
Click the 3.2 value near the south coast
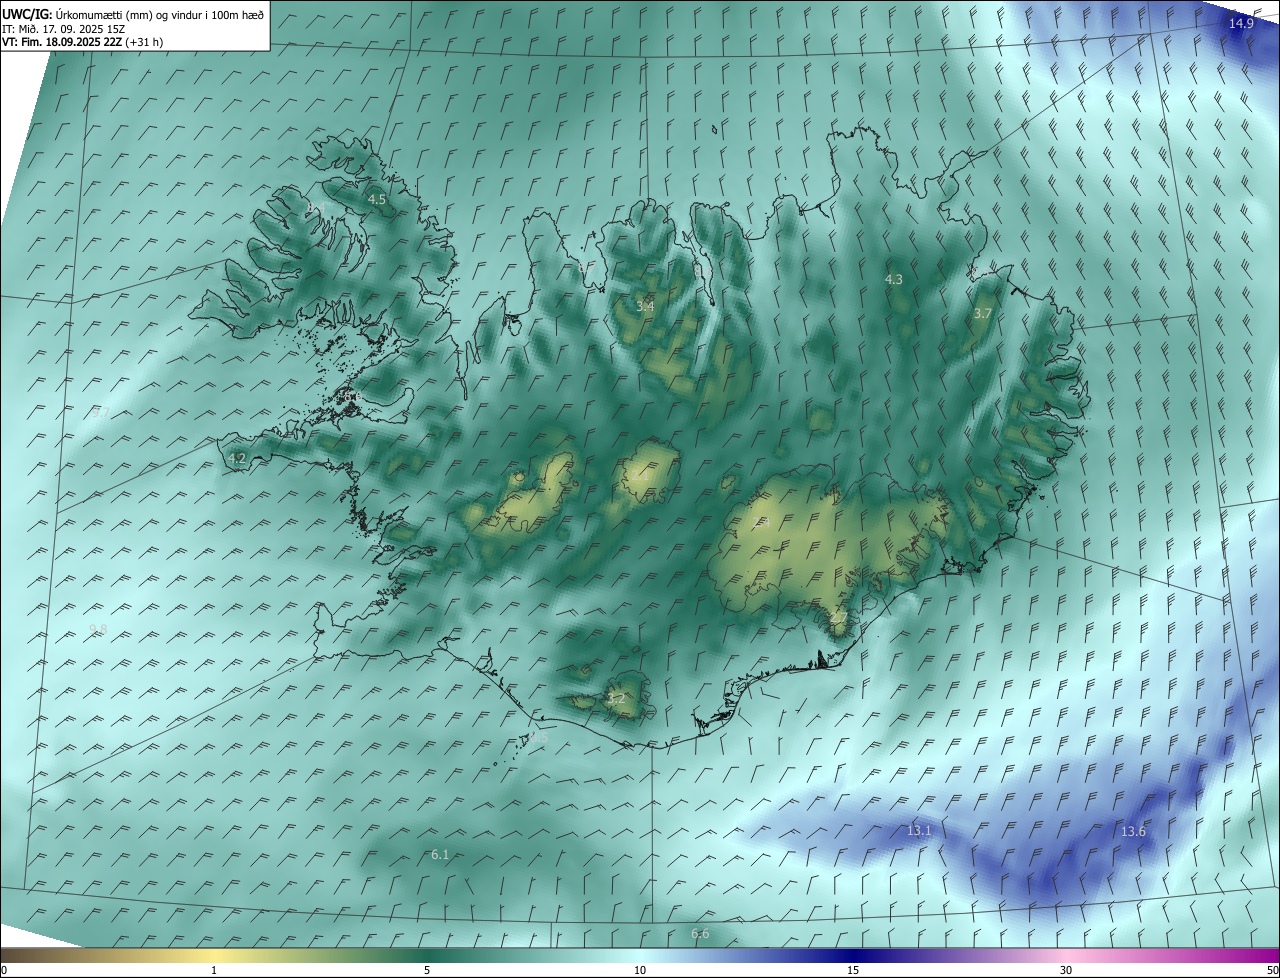pyautogui.click(x=616, y=699)
